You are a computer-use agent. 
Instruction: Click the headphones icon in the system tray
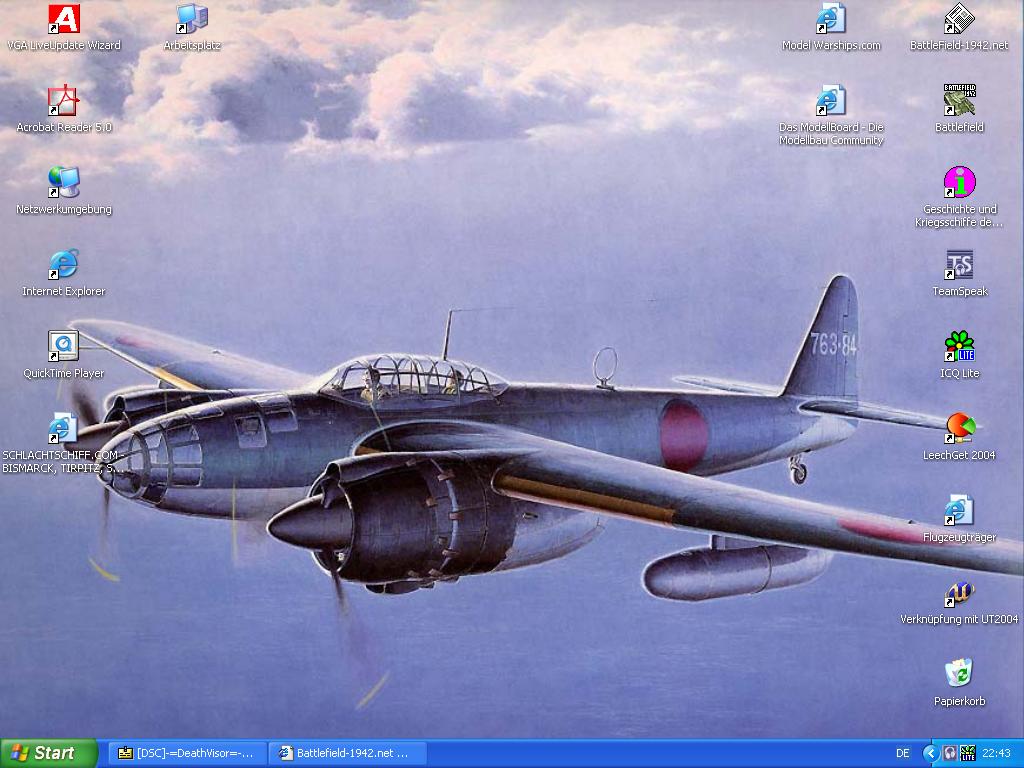point(950,754)
